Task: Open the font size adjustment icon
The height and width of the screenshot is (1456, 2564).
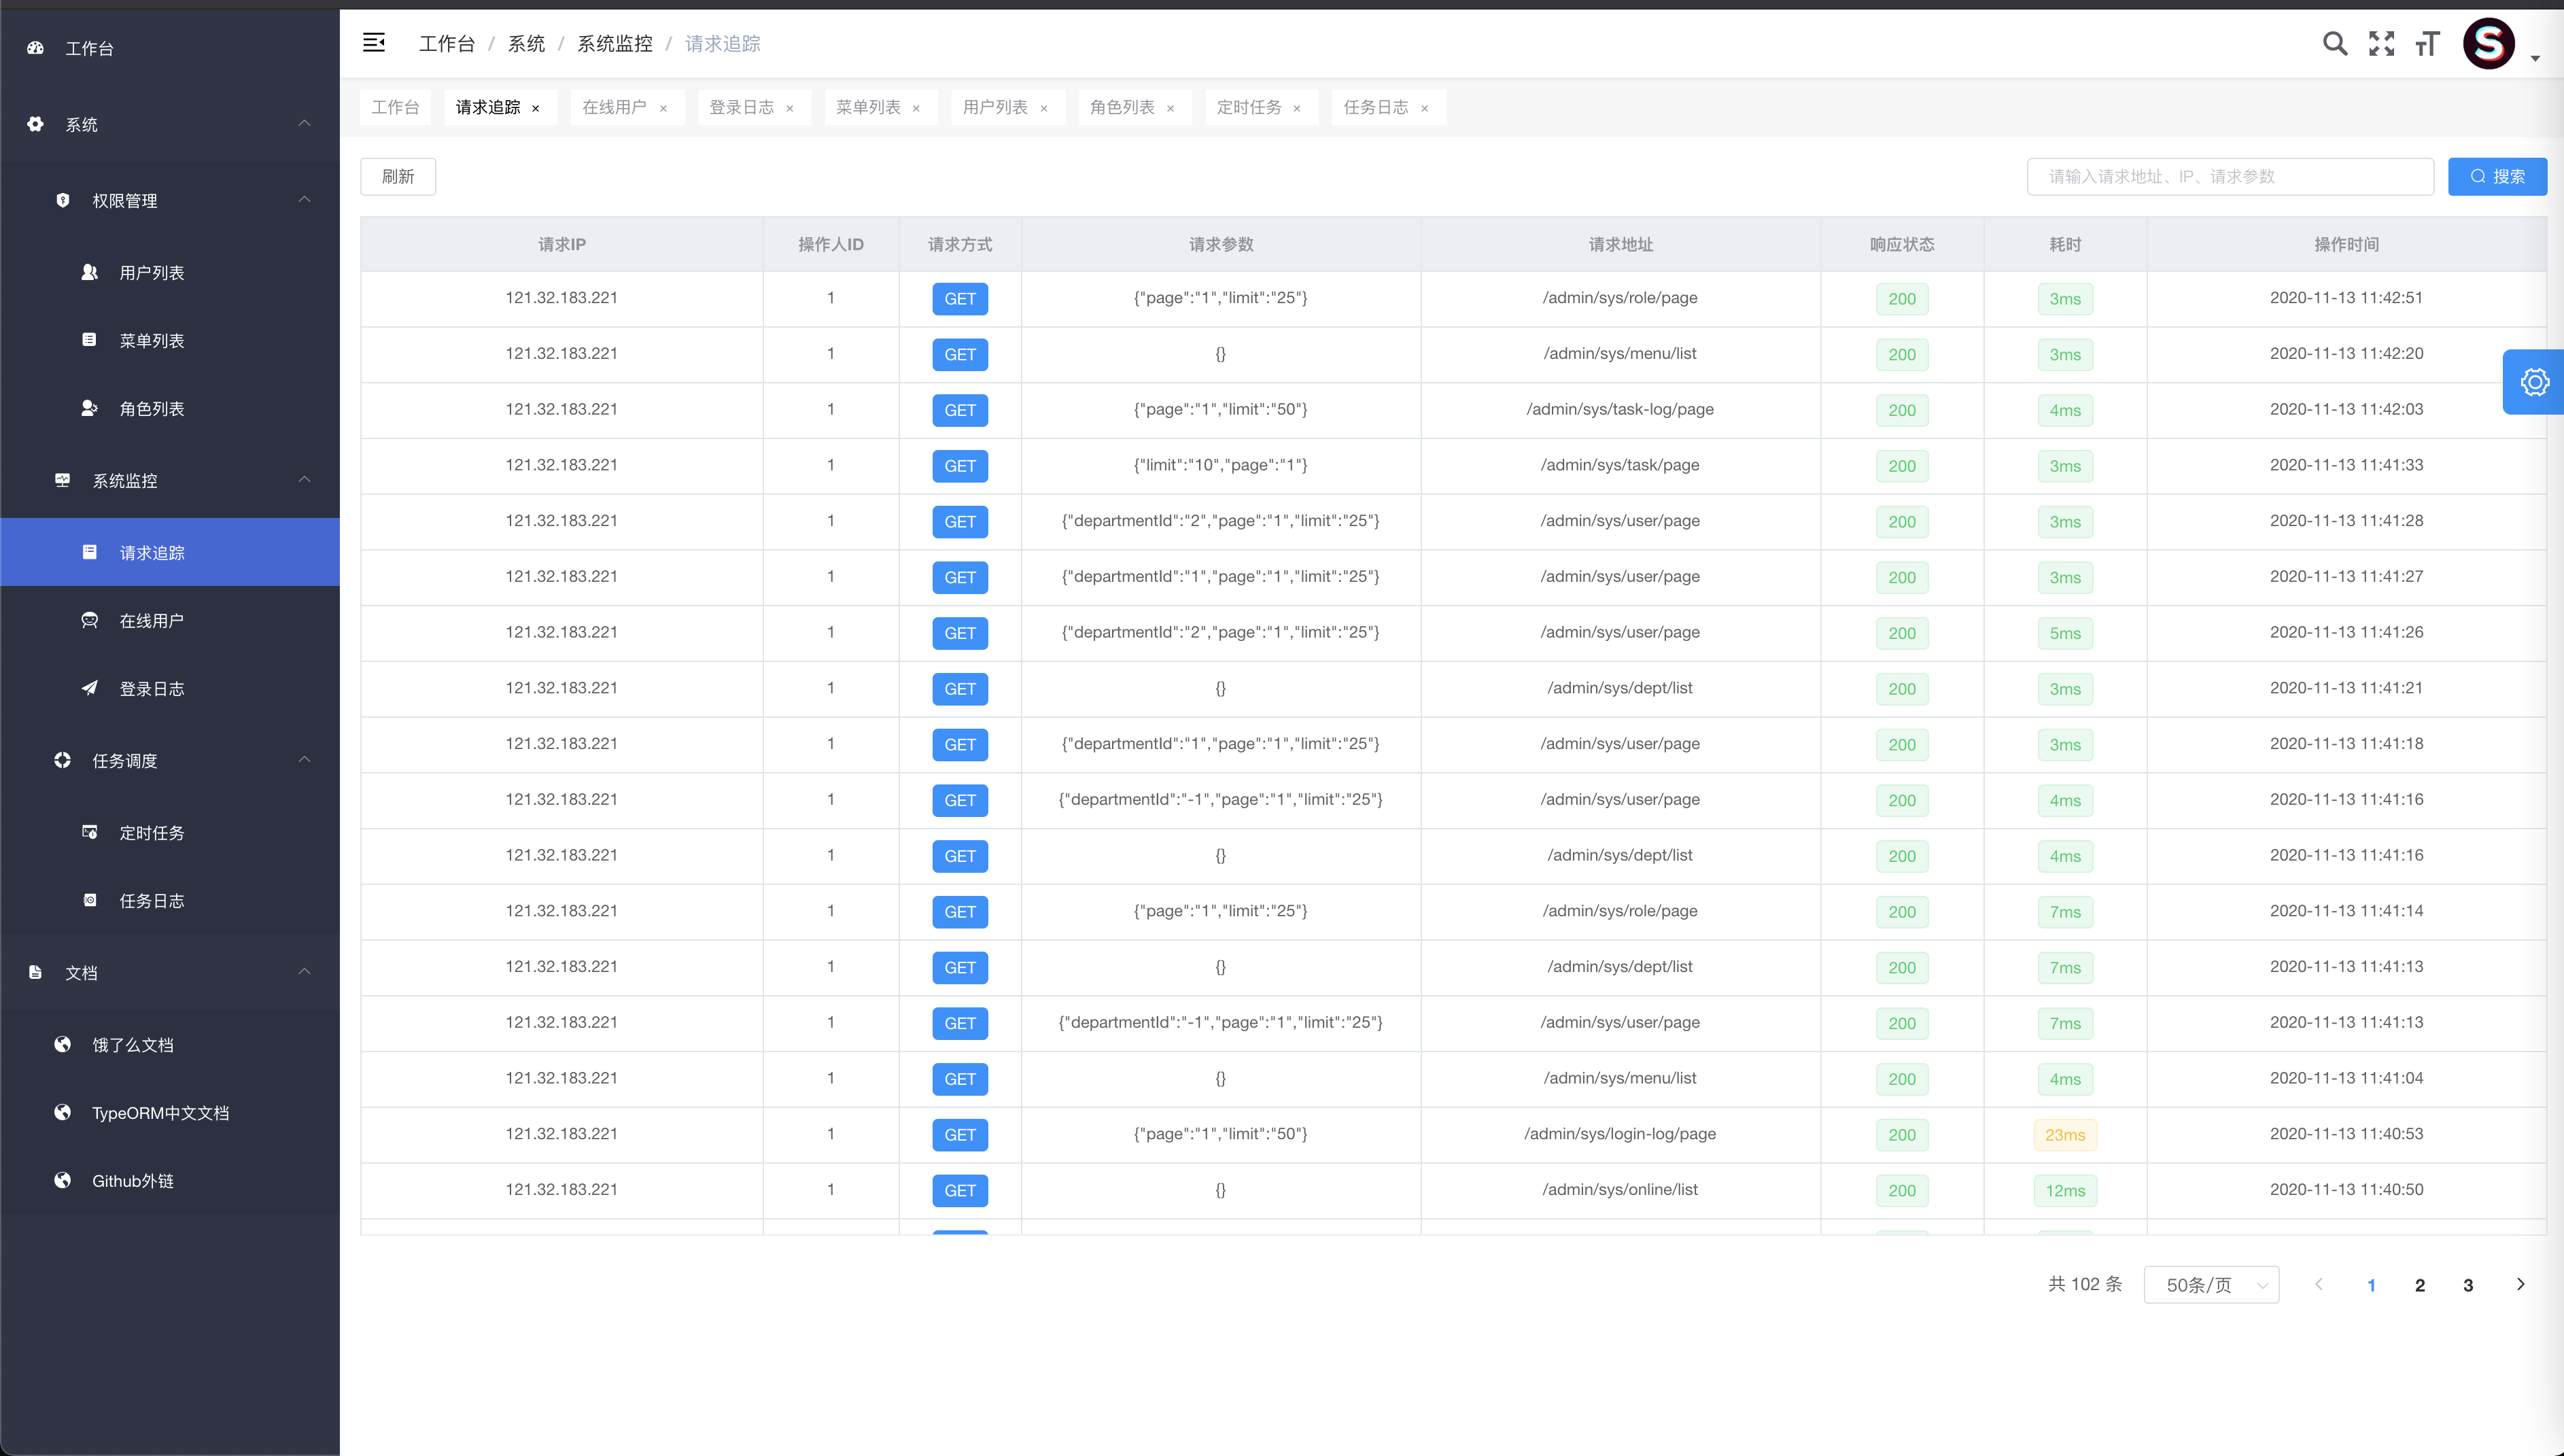Action: click(x=2427, y=44)
